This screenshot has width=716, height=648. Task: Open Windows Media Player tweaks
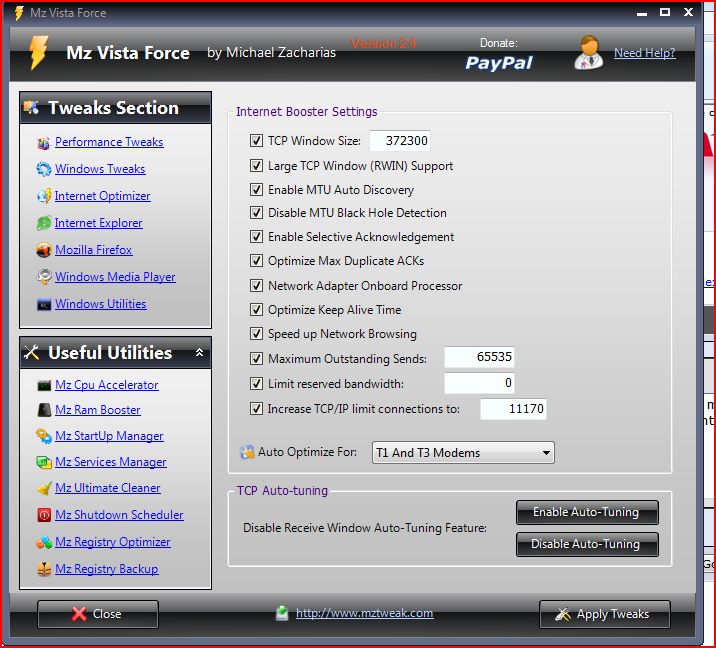[x=115, y=277]
